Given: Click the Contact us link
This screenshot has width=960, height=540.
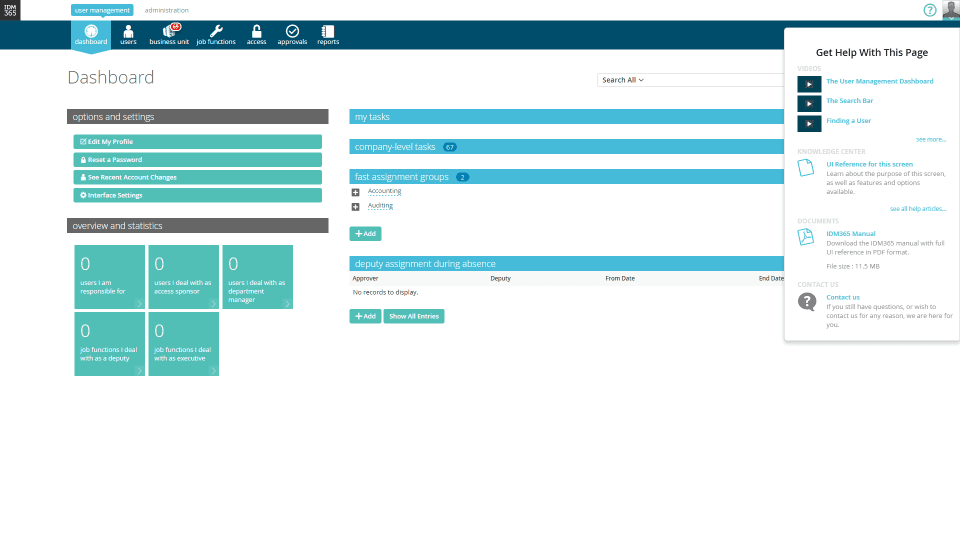Looking at the screenshot, I should tap(843, 297).
